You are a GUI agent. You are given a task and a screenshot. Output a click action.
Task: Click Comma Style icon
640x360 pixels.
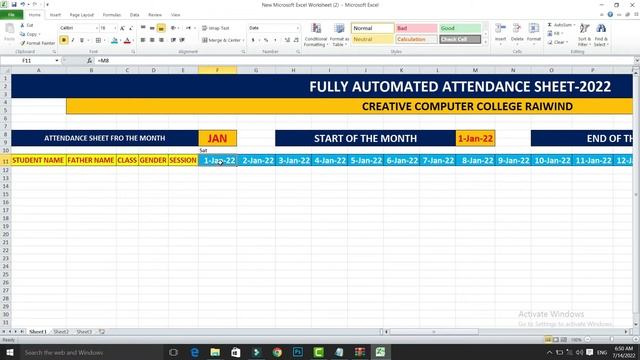pos(275,40)
